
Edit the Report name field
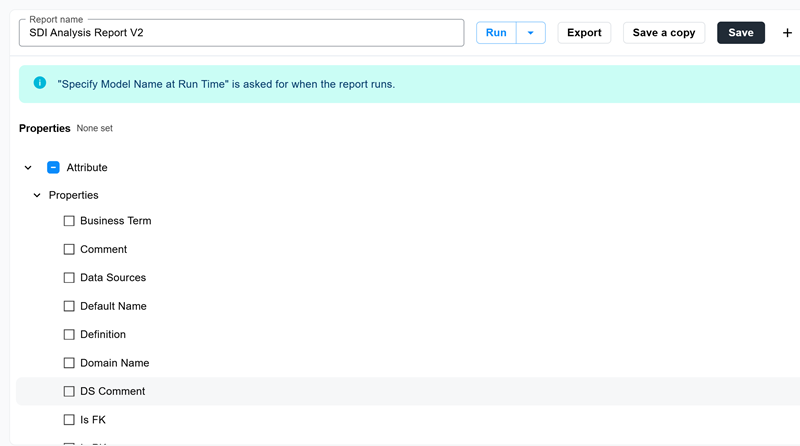click(241, 33)
